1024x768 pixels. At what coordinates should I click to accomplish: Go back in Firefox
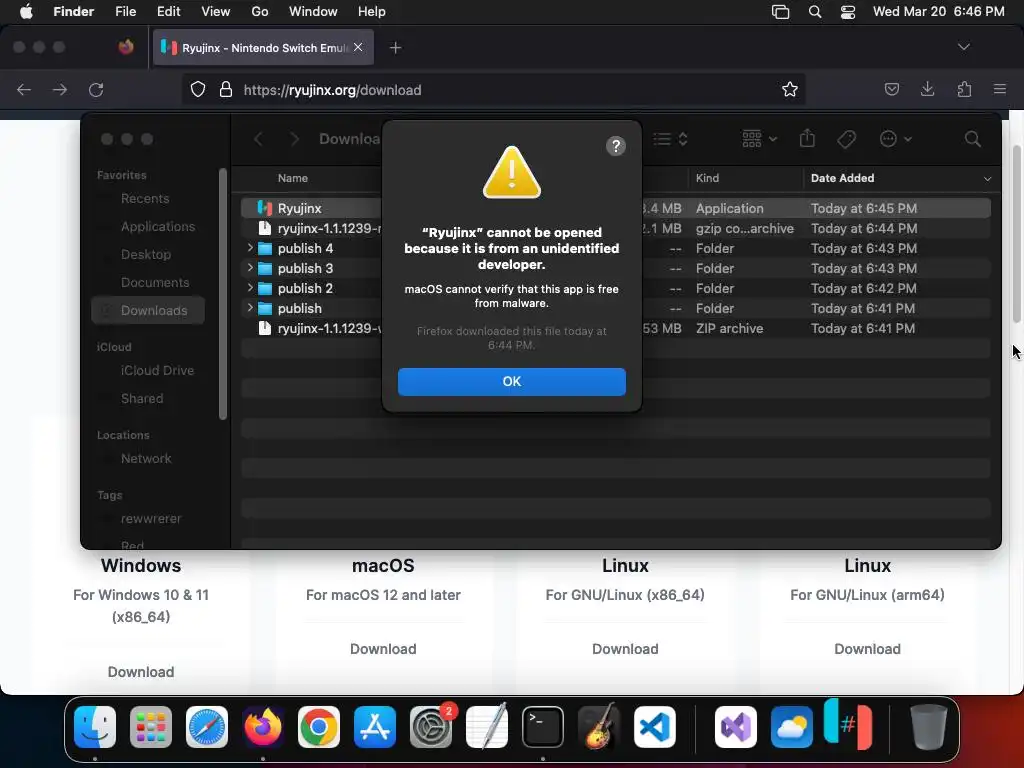click(24, 89)
